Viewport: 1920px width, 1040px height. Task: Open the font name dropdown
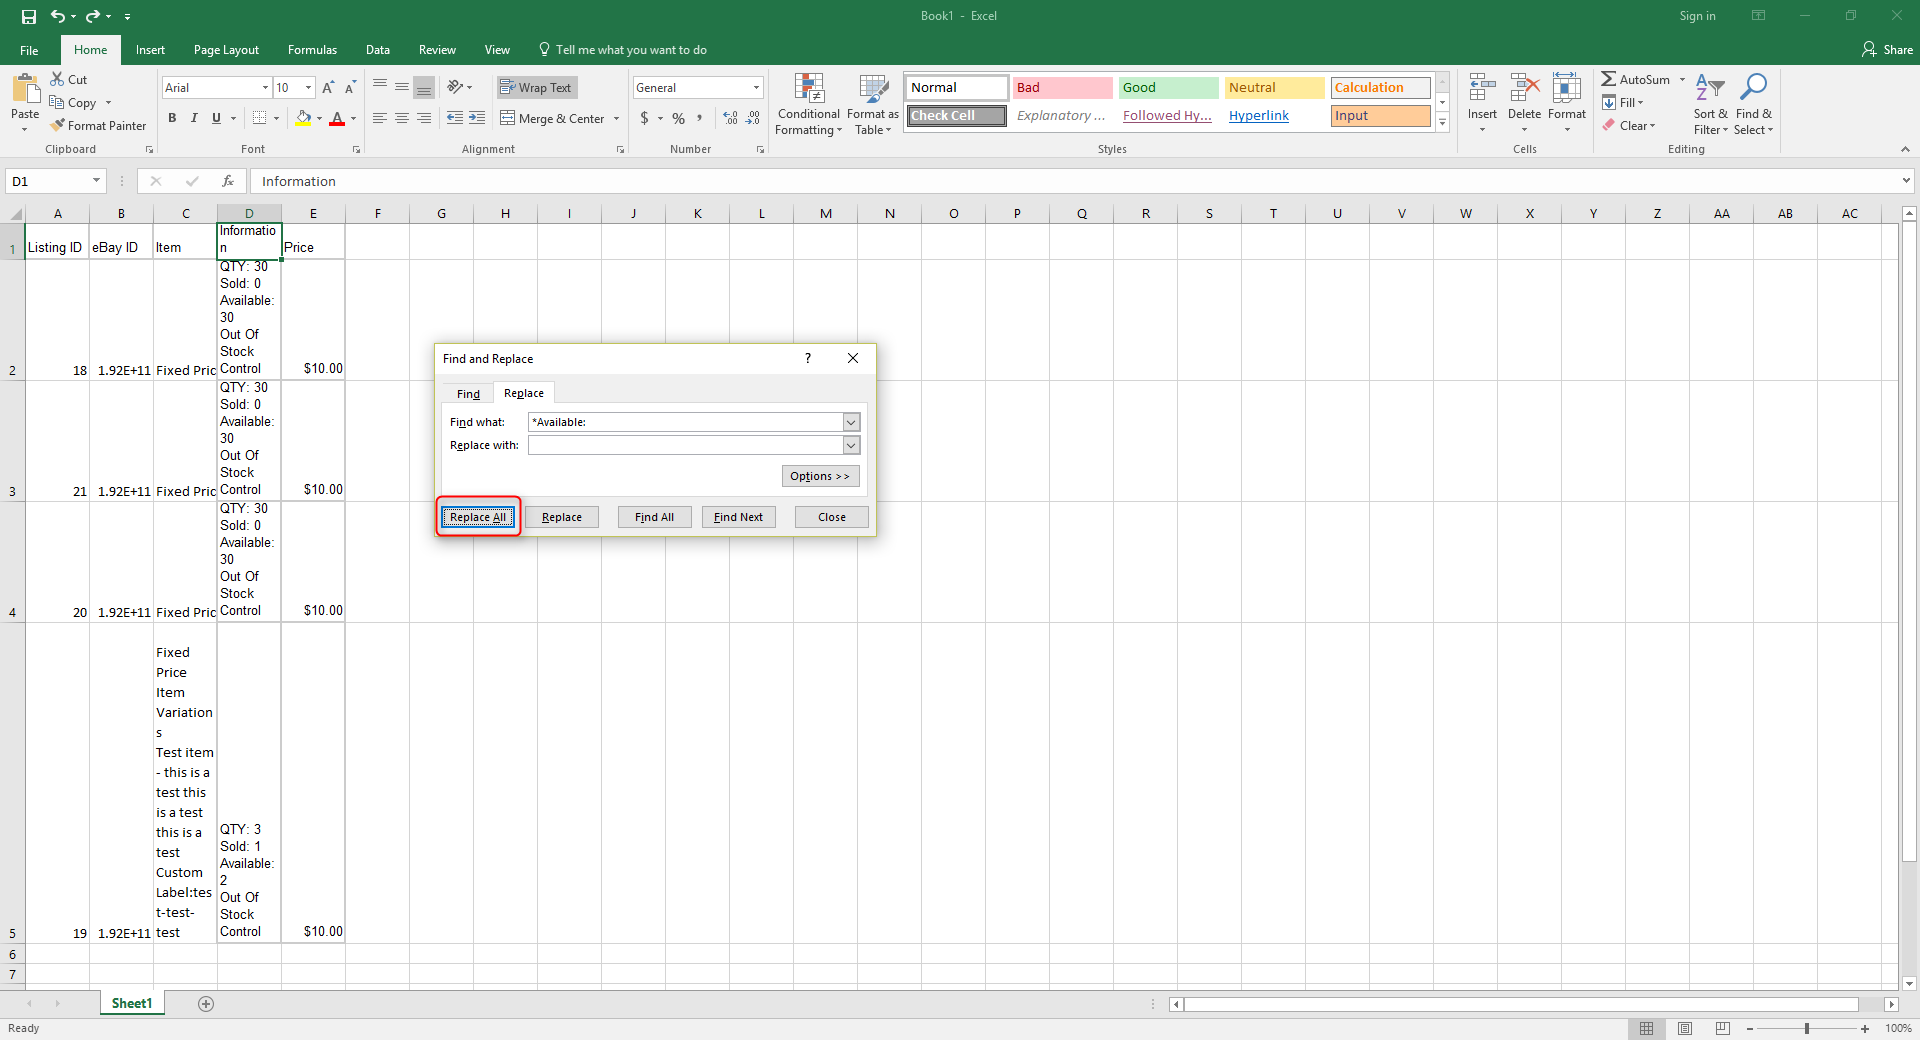pyautogui.click(x=265, y=88)
